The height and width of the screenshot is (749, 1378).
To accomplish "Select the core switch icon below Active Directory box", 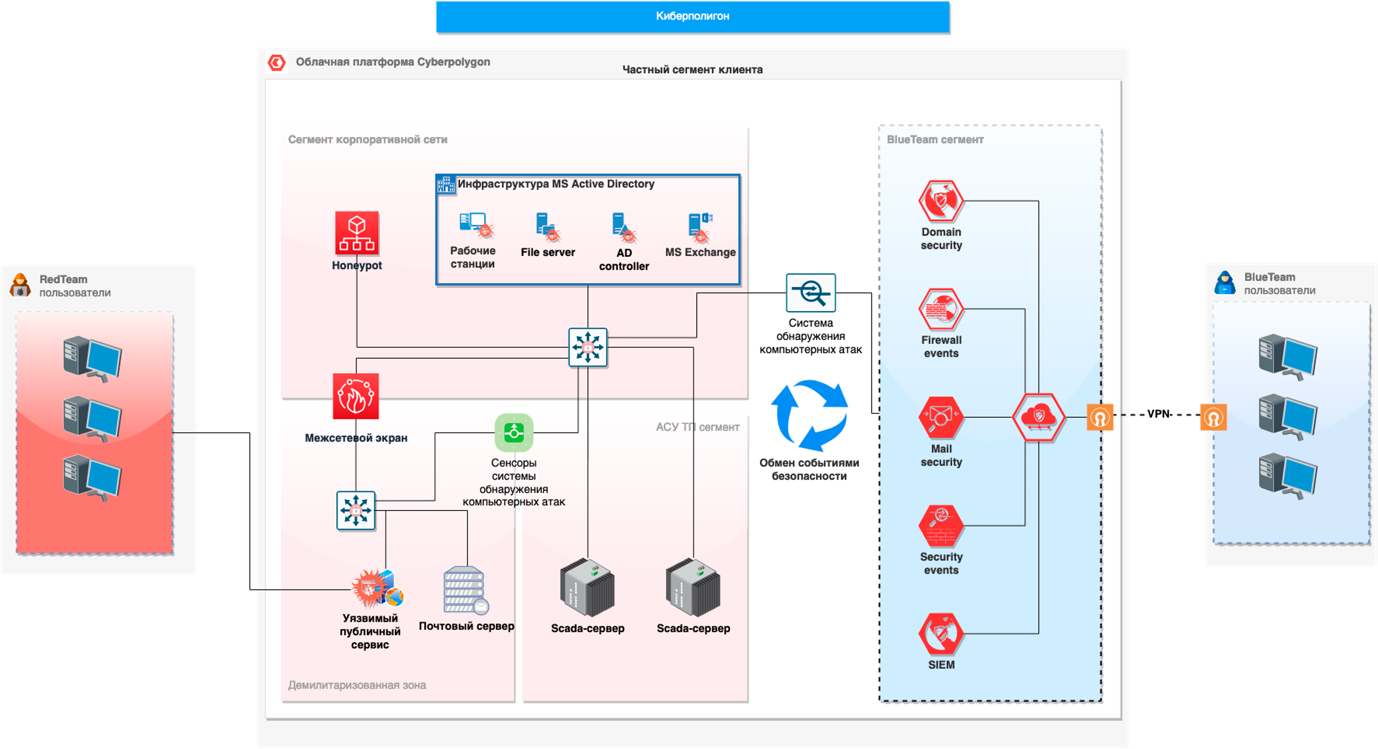I will pos(588,347).
